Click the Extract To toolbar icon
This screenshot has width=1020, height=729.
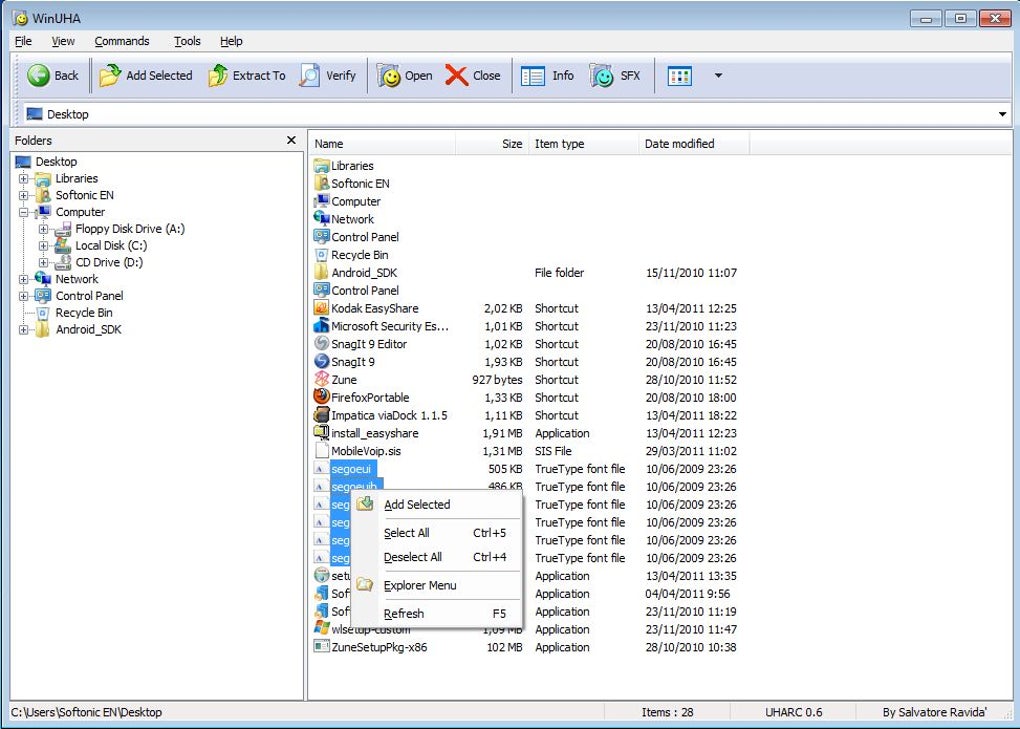pos(218,75)
